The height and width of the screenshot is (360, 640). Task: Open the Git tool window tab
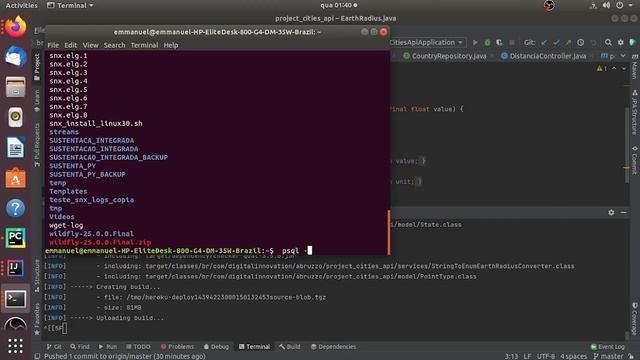[x=54, y=347]
